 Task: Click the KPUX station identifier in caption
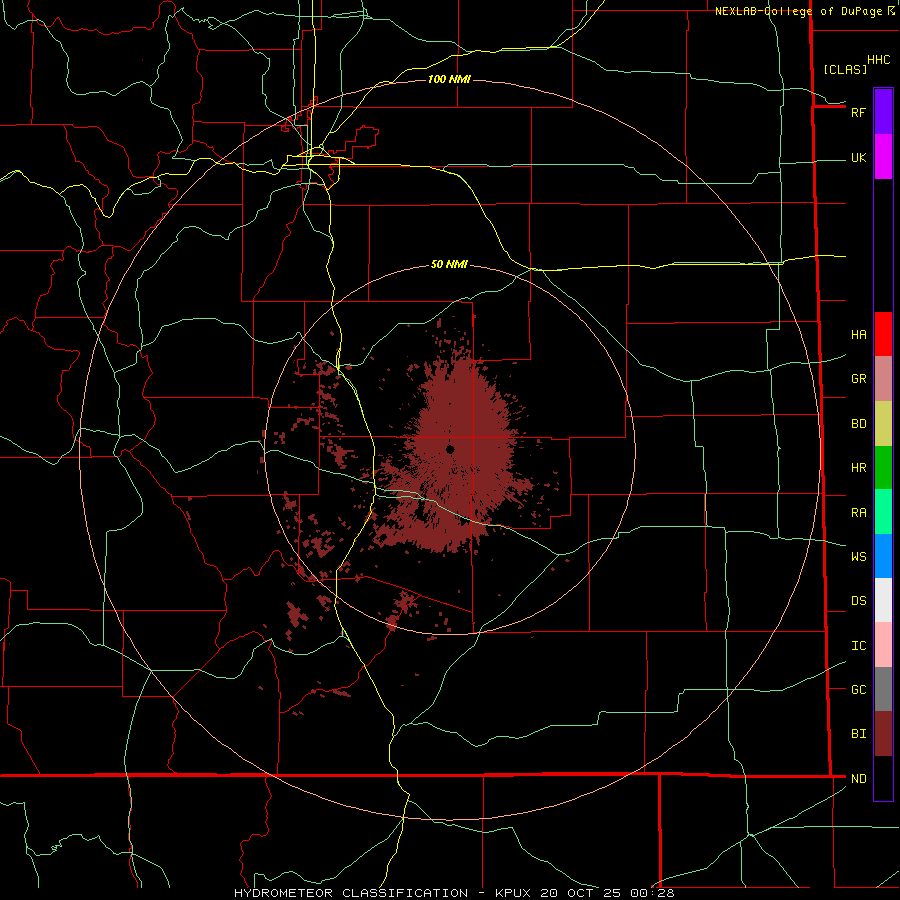(x=514, y=893)
